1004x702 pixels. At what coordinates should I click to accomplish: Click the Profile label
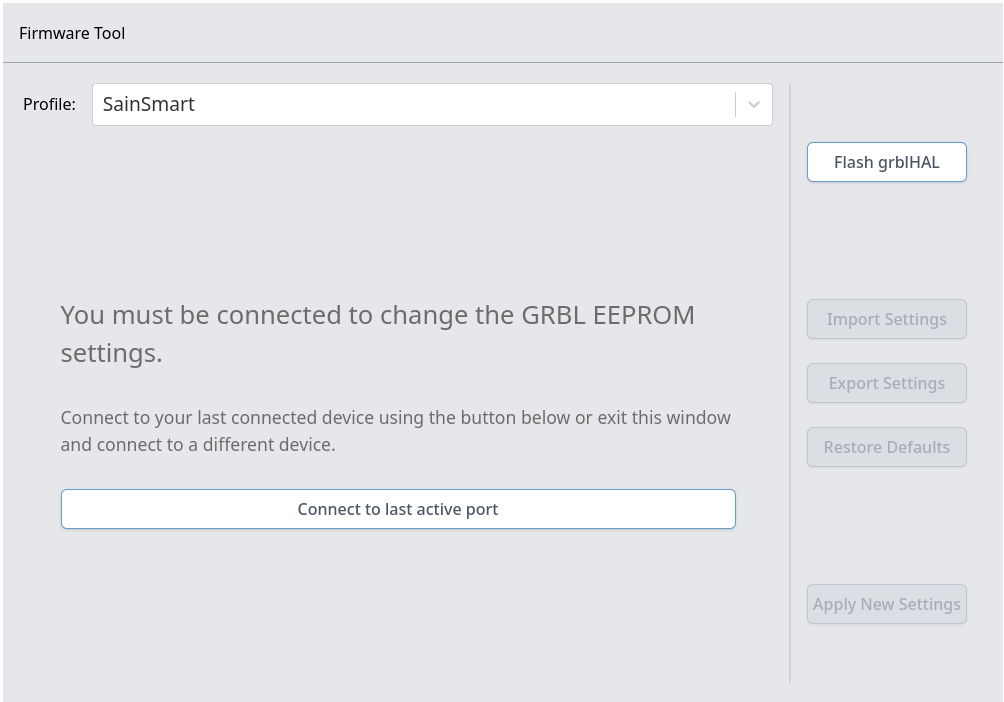[x=49, y=104]
